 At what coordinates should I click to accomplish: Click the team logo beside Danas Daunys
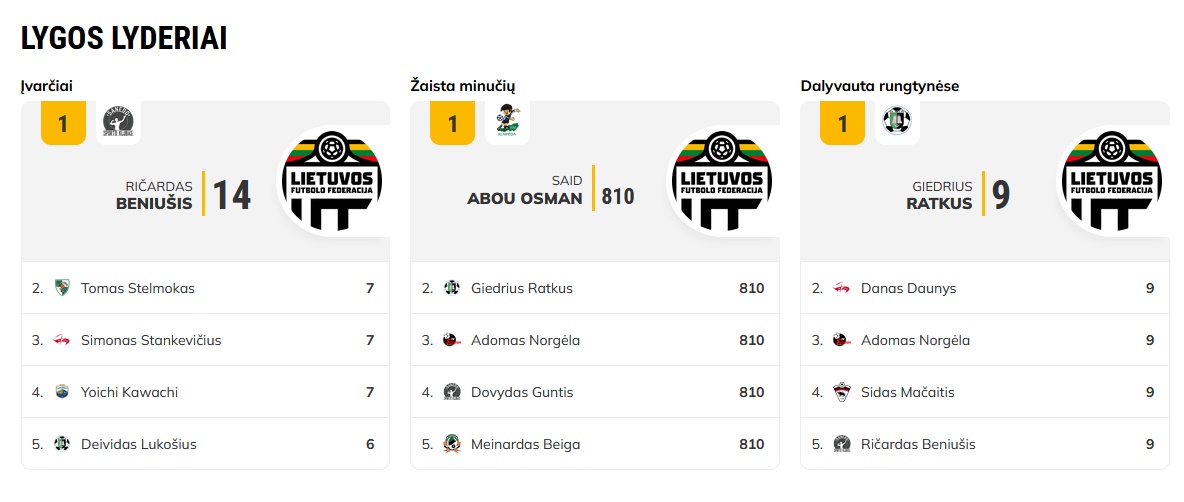click(841, 288)
